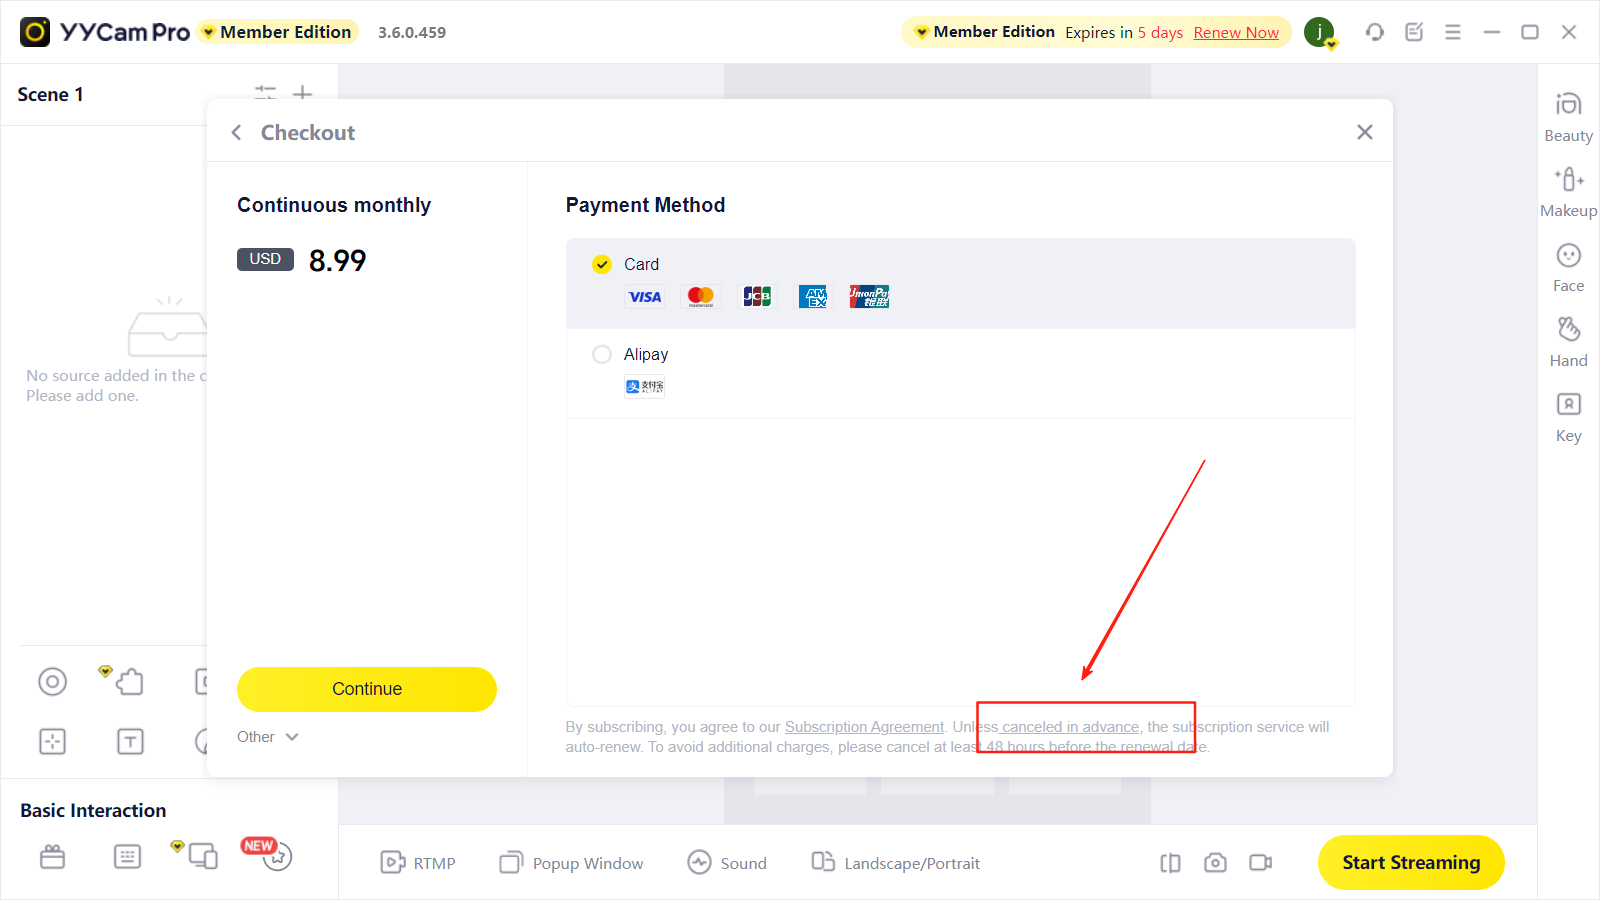
Task: Switch Landscape/Portrait orientation
Action: [x=895, y=863]
